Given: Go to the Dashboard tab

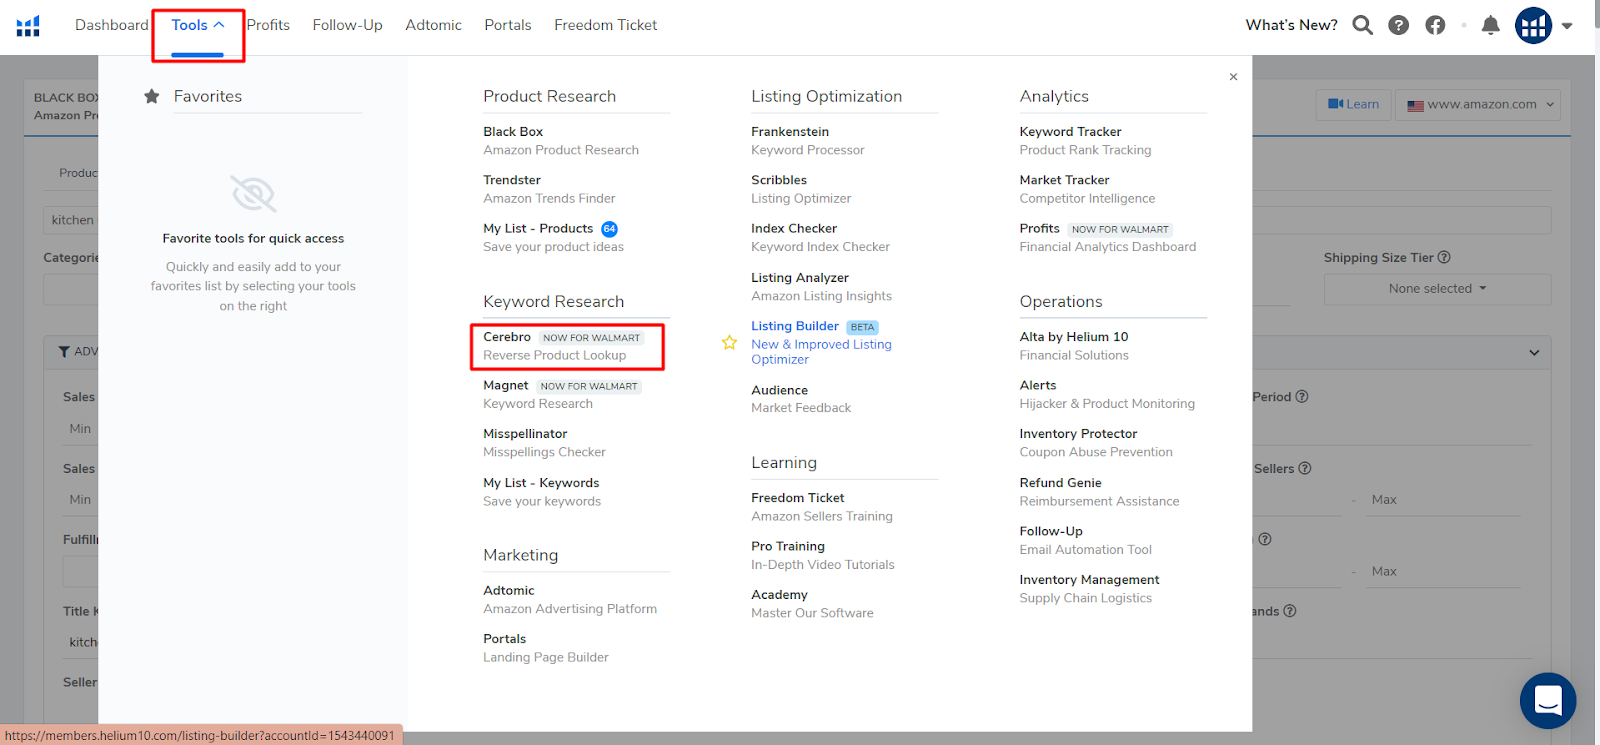Looking at the screenshot, I should point(111,25).
